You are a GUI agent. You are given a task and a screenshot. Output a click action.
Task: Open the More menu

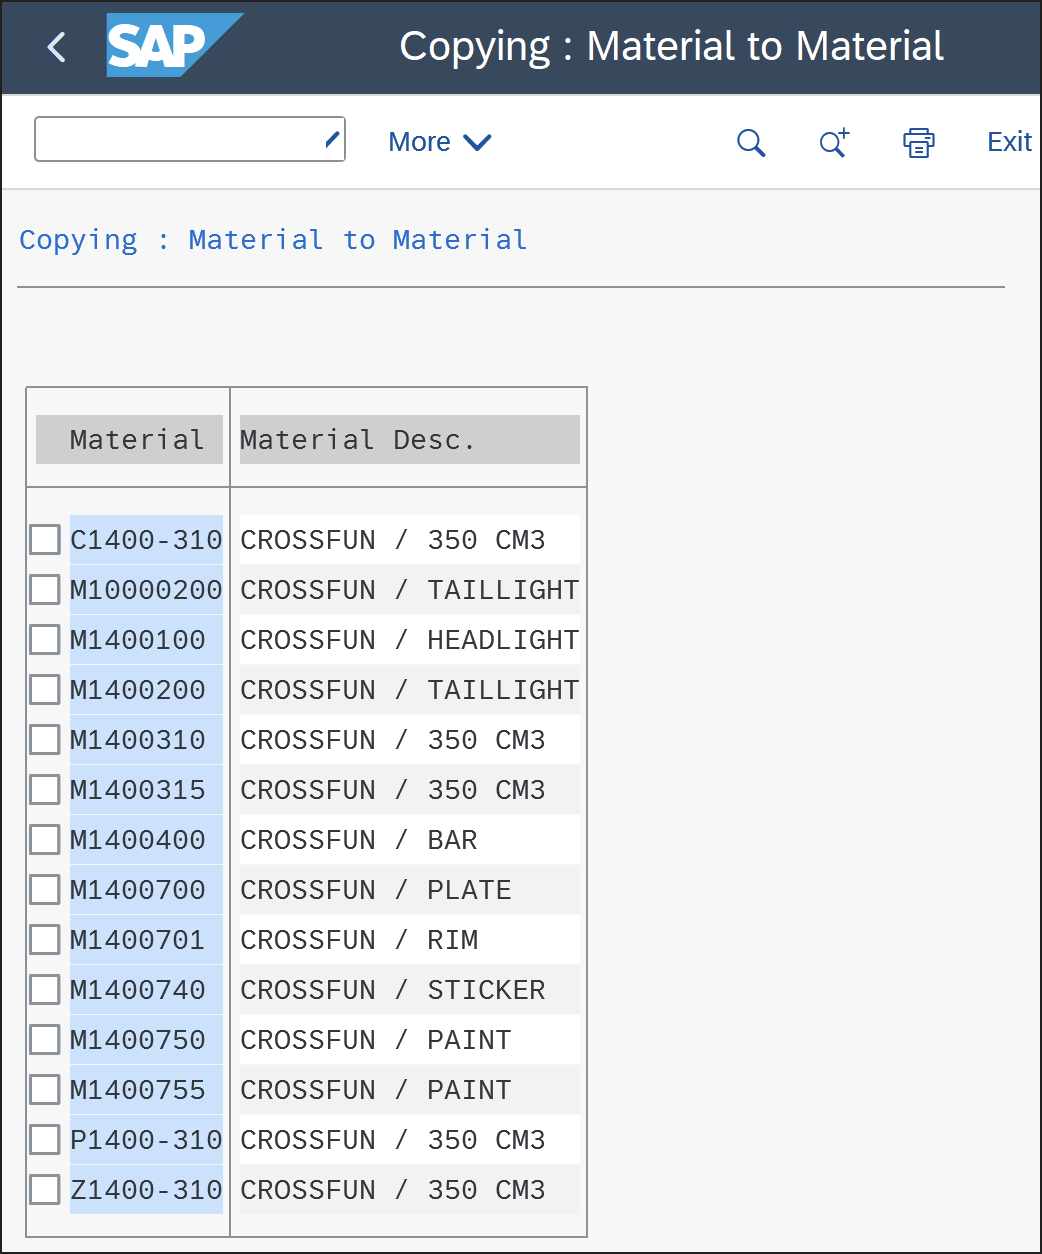[x=439, y=142]
